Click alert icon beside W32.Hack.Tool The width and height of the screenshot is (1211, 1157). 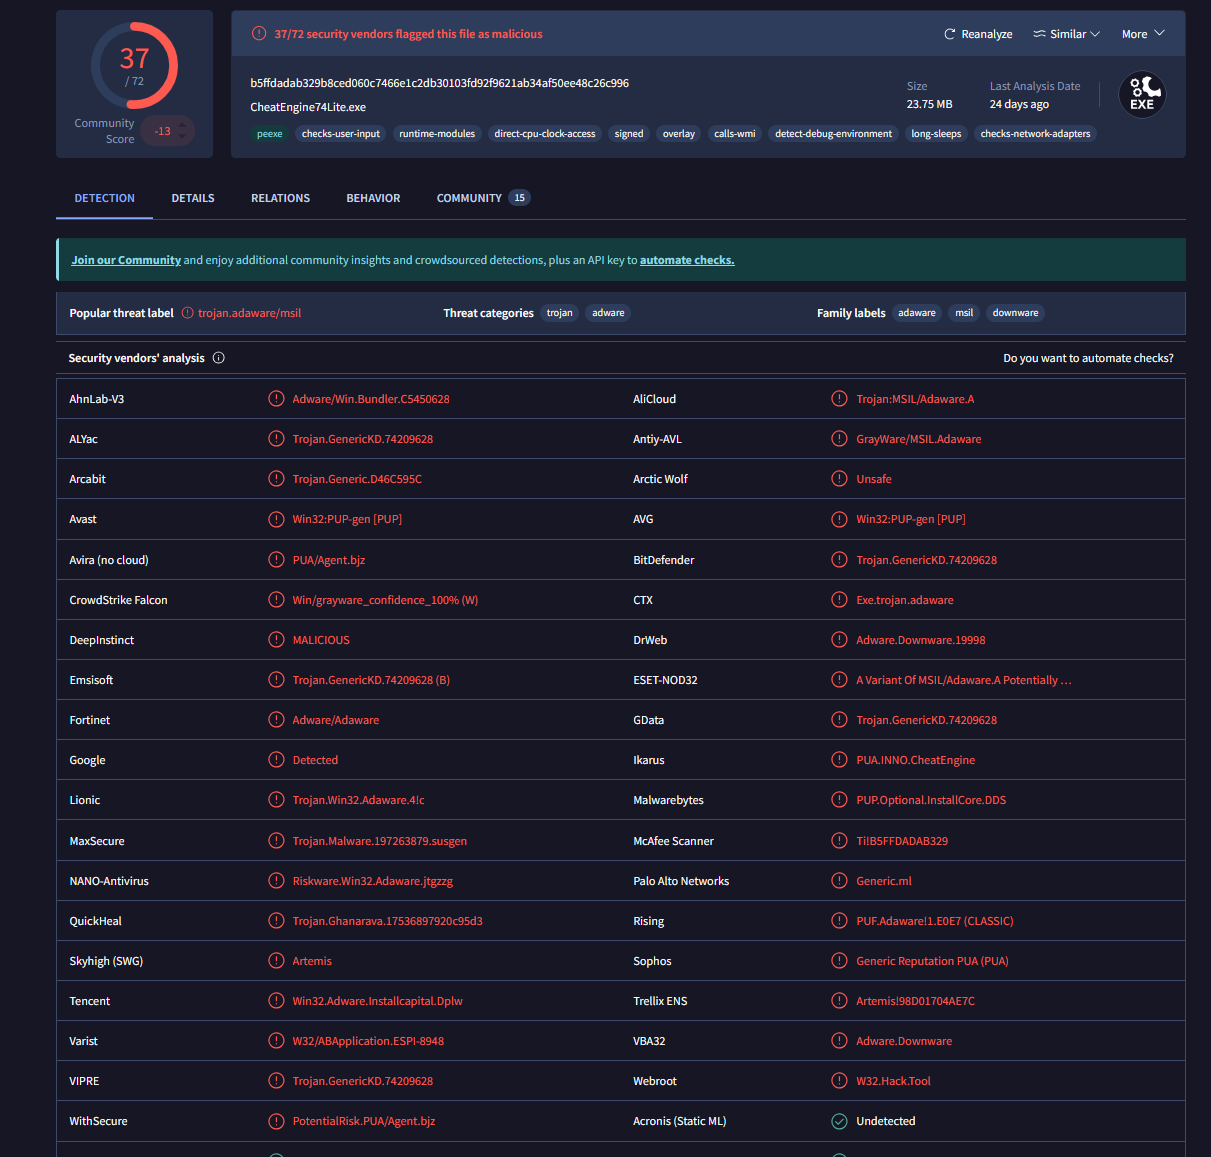tap(839, 1080)
